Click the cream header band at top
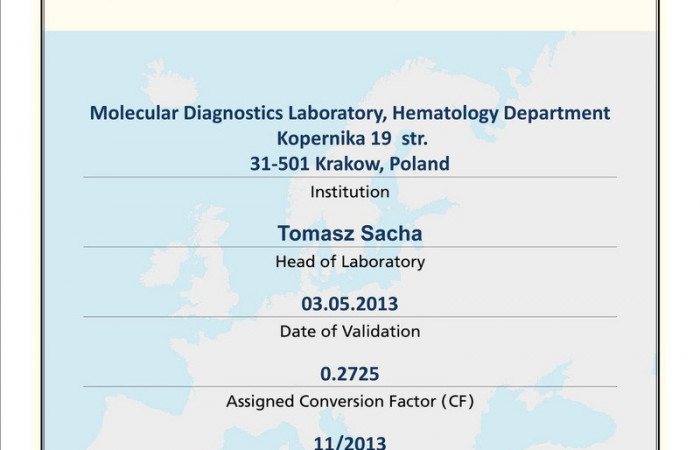 349,14
